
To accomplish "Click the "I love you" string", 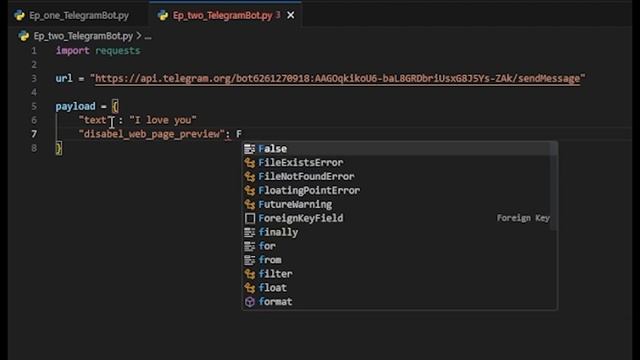I will pyautogui.click(x=163, y=120).
